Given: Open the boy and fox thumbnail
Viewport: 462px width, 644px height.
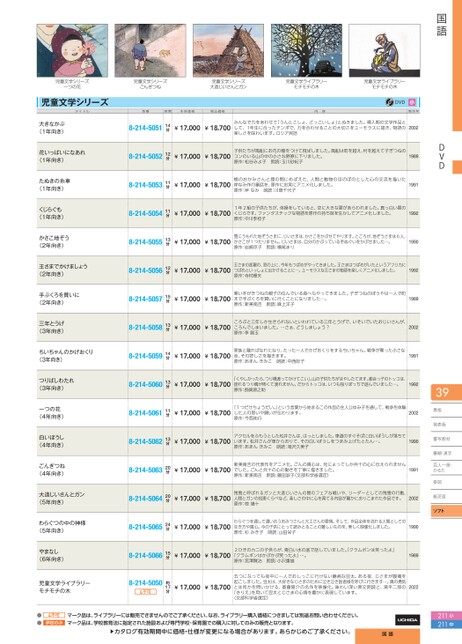Looking at the screenshot, I should tap(150, 51).
